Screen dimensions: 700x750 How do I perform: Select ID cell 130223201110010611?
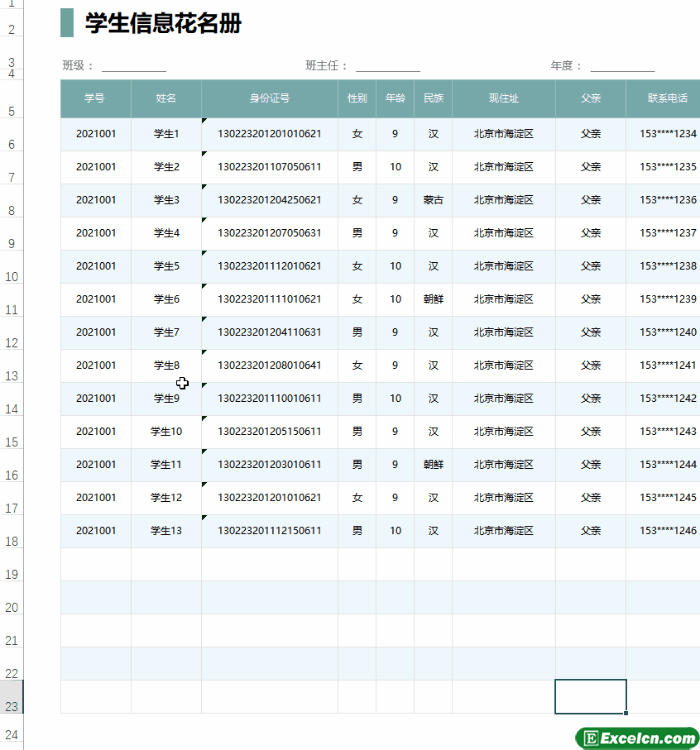269,398
